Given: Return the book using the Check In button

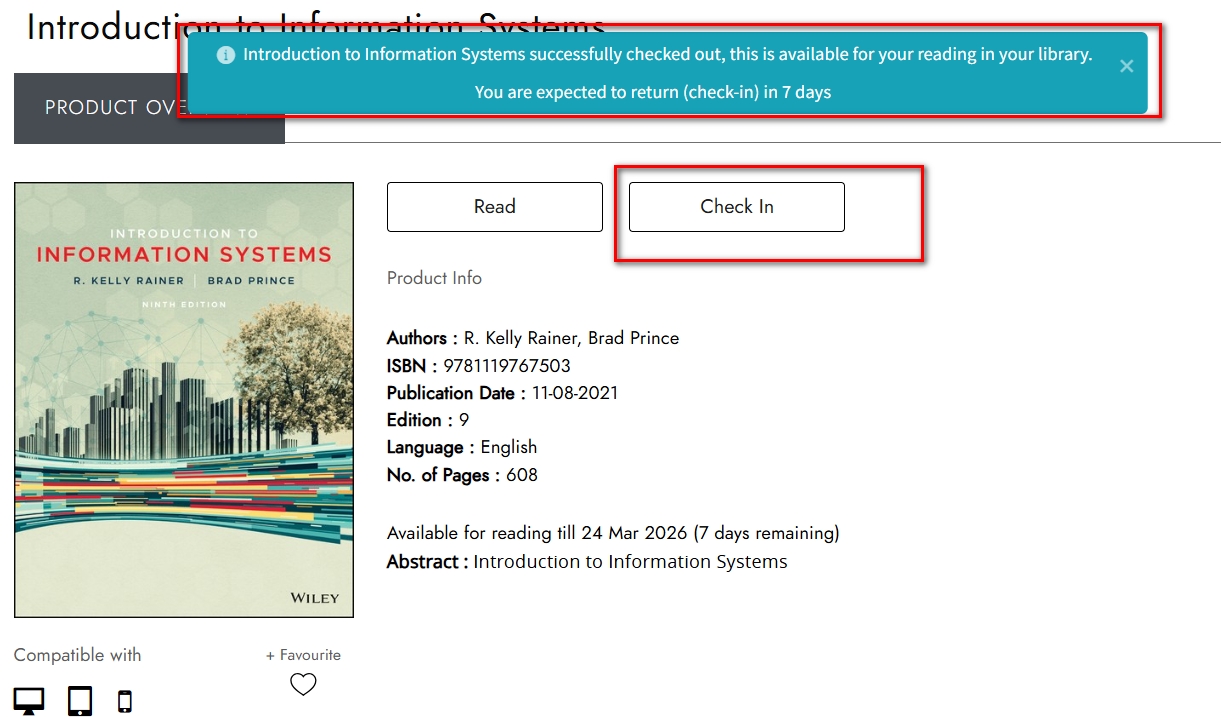Looking at the screenshot, I should 736,207.
